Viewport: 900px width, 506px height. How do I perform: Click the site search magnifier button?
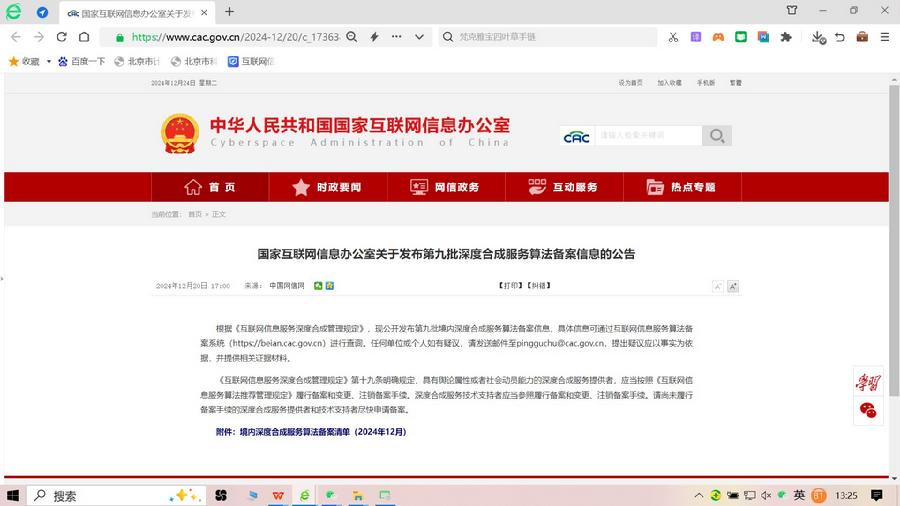tap(716, 135)
